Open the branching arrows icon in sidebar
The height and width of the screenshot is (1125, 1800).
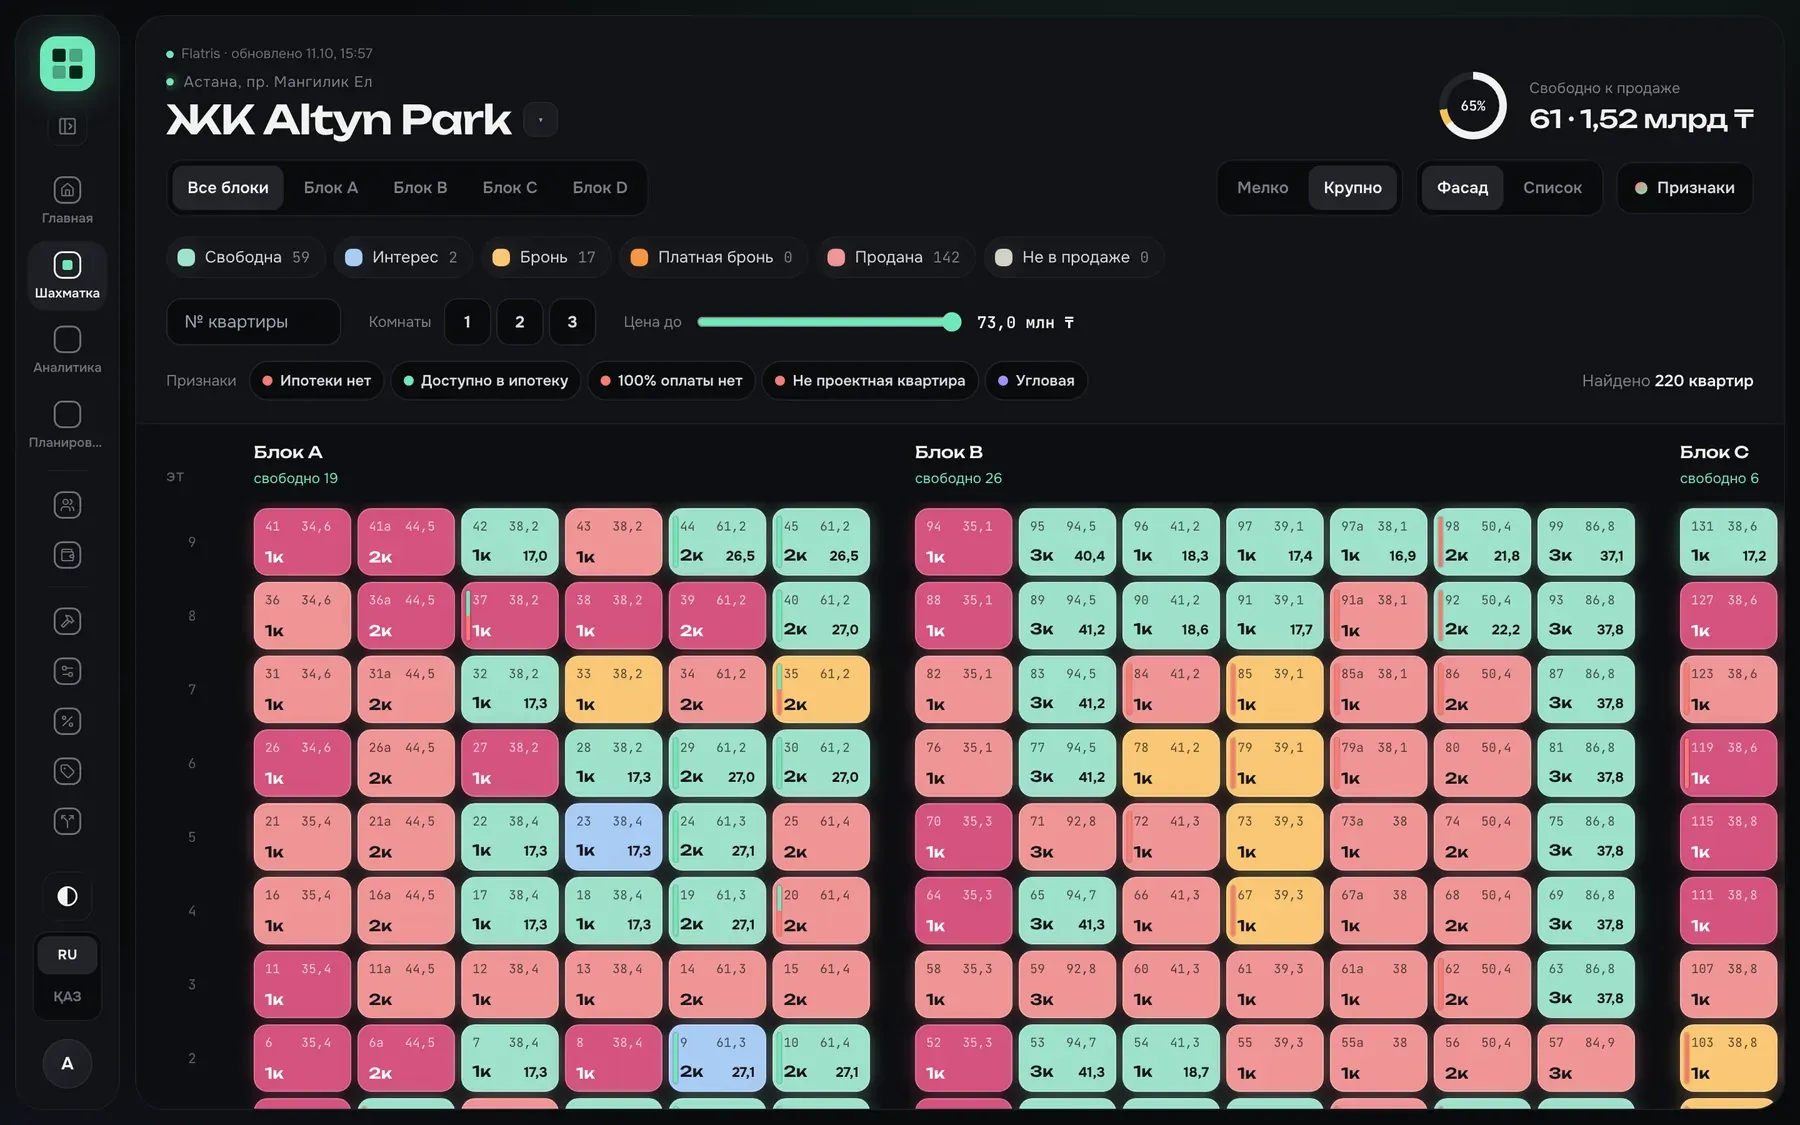coord(67,821)
